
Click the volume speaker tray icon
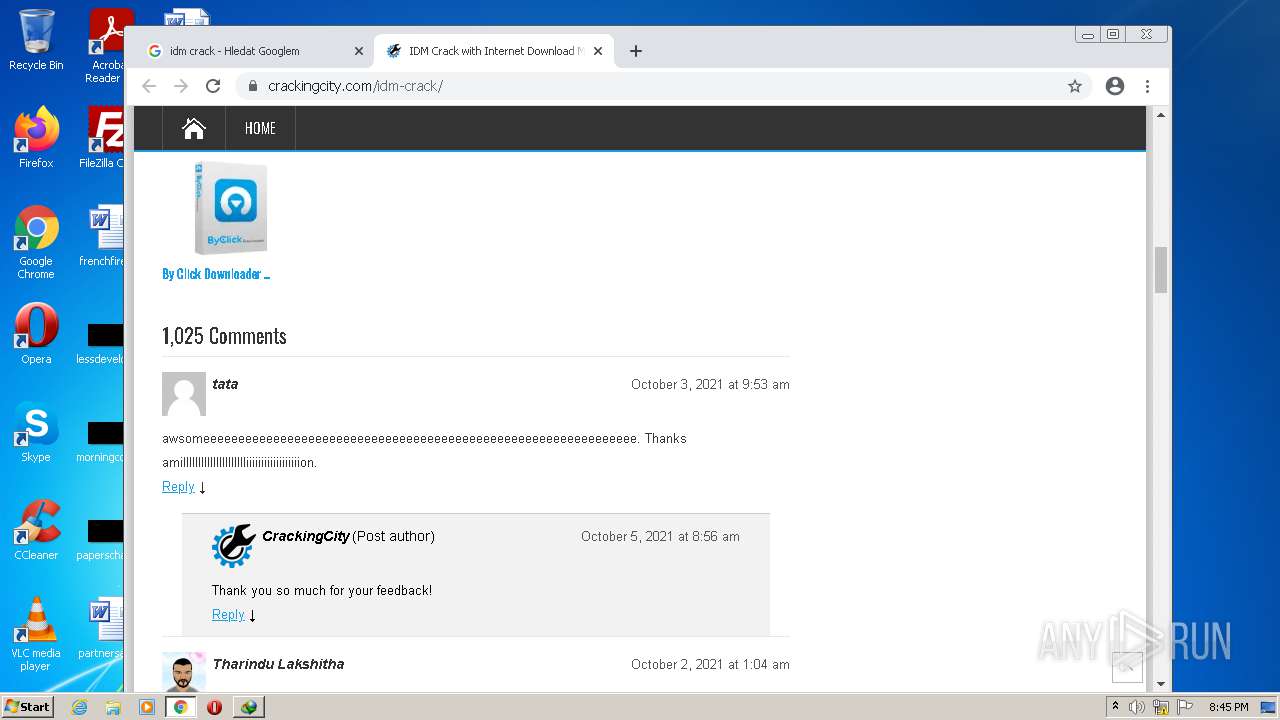click(1137, 707)
